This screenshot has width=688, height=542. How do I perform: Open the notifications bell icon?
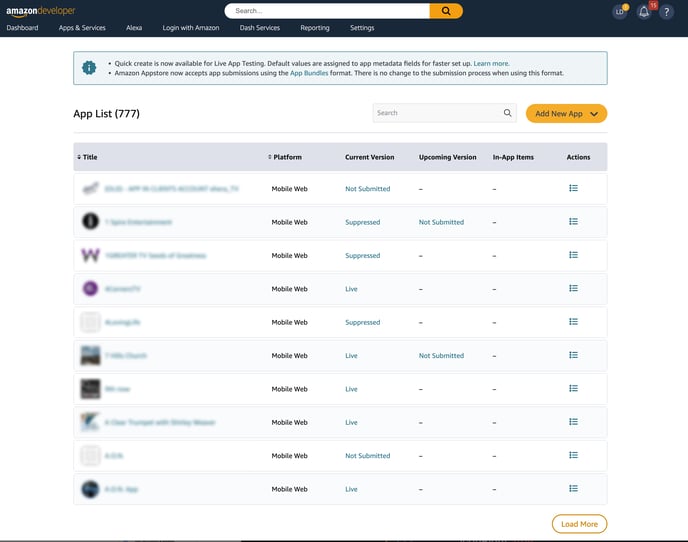click(x=644, y=12)
